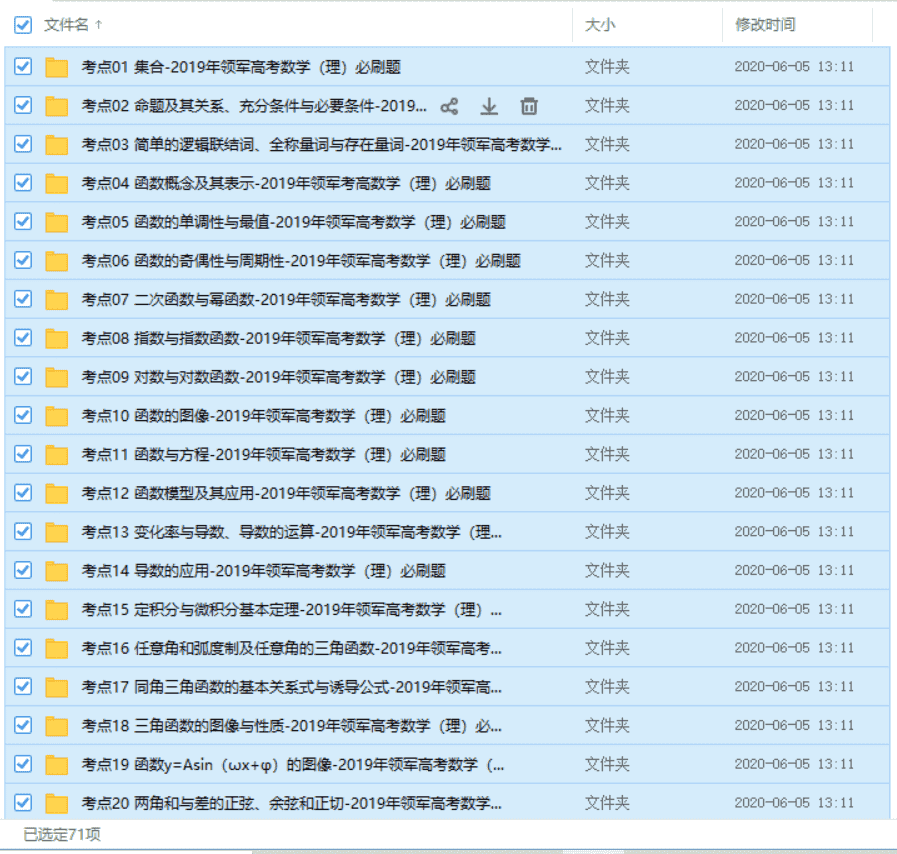Click folder icon of 考点10 函数的图像
This screenshot has width=897, height=854.
tap(56, 416)
